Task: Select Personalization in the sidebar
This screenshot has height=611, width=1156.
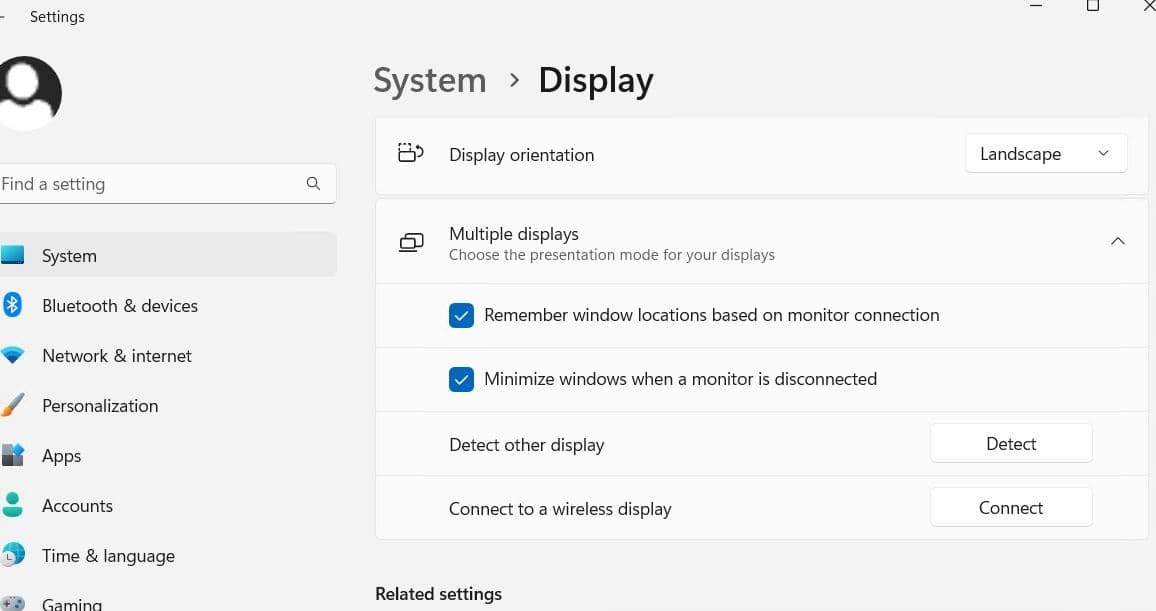Action: click(x=168, y=405)
